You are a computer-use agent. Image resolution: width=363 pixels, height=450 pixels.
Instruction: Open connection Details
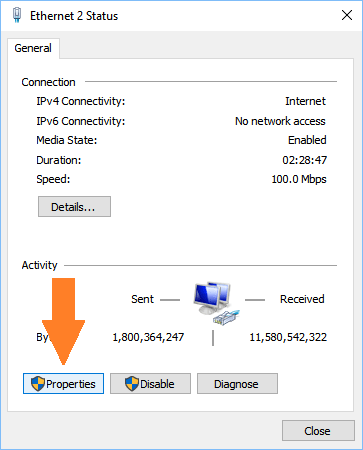point(74,207)
